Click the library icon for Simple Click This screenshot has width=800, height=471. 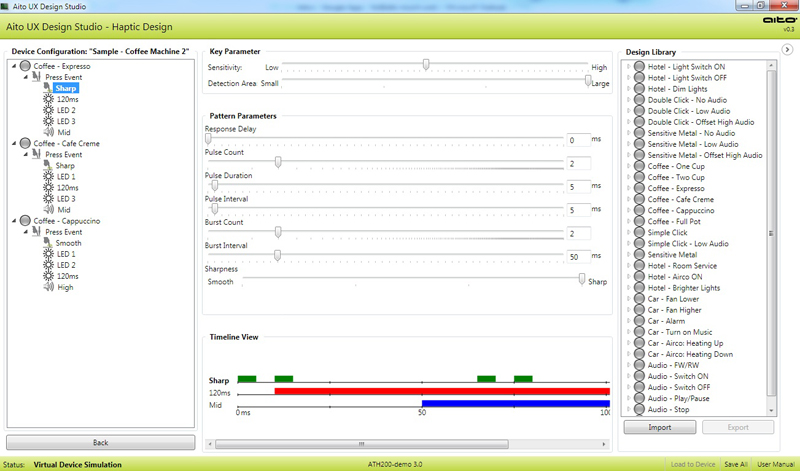(639, 232)
